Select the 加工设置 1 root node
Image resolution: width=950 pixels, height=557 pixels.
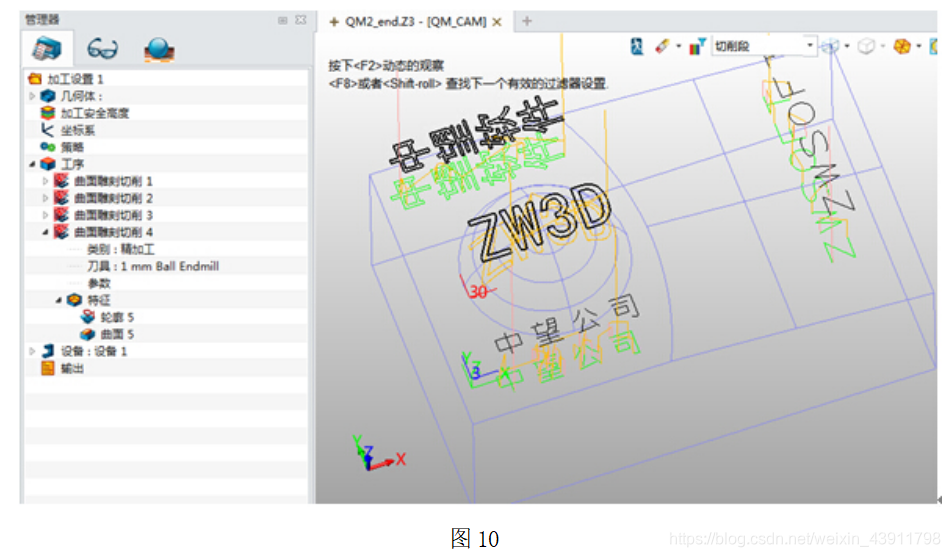tap(76, 79)
